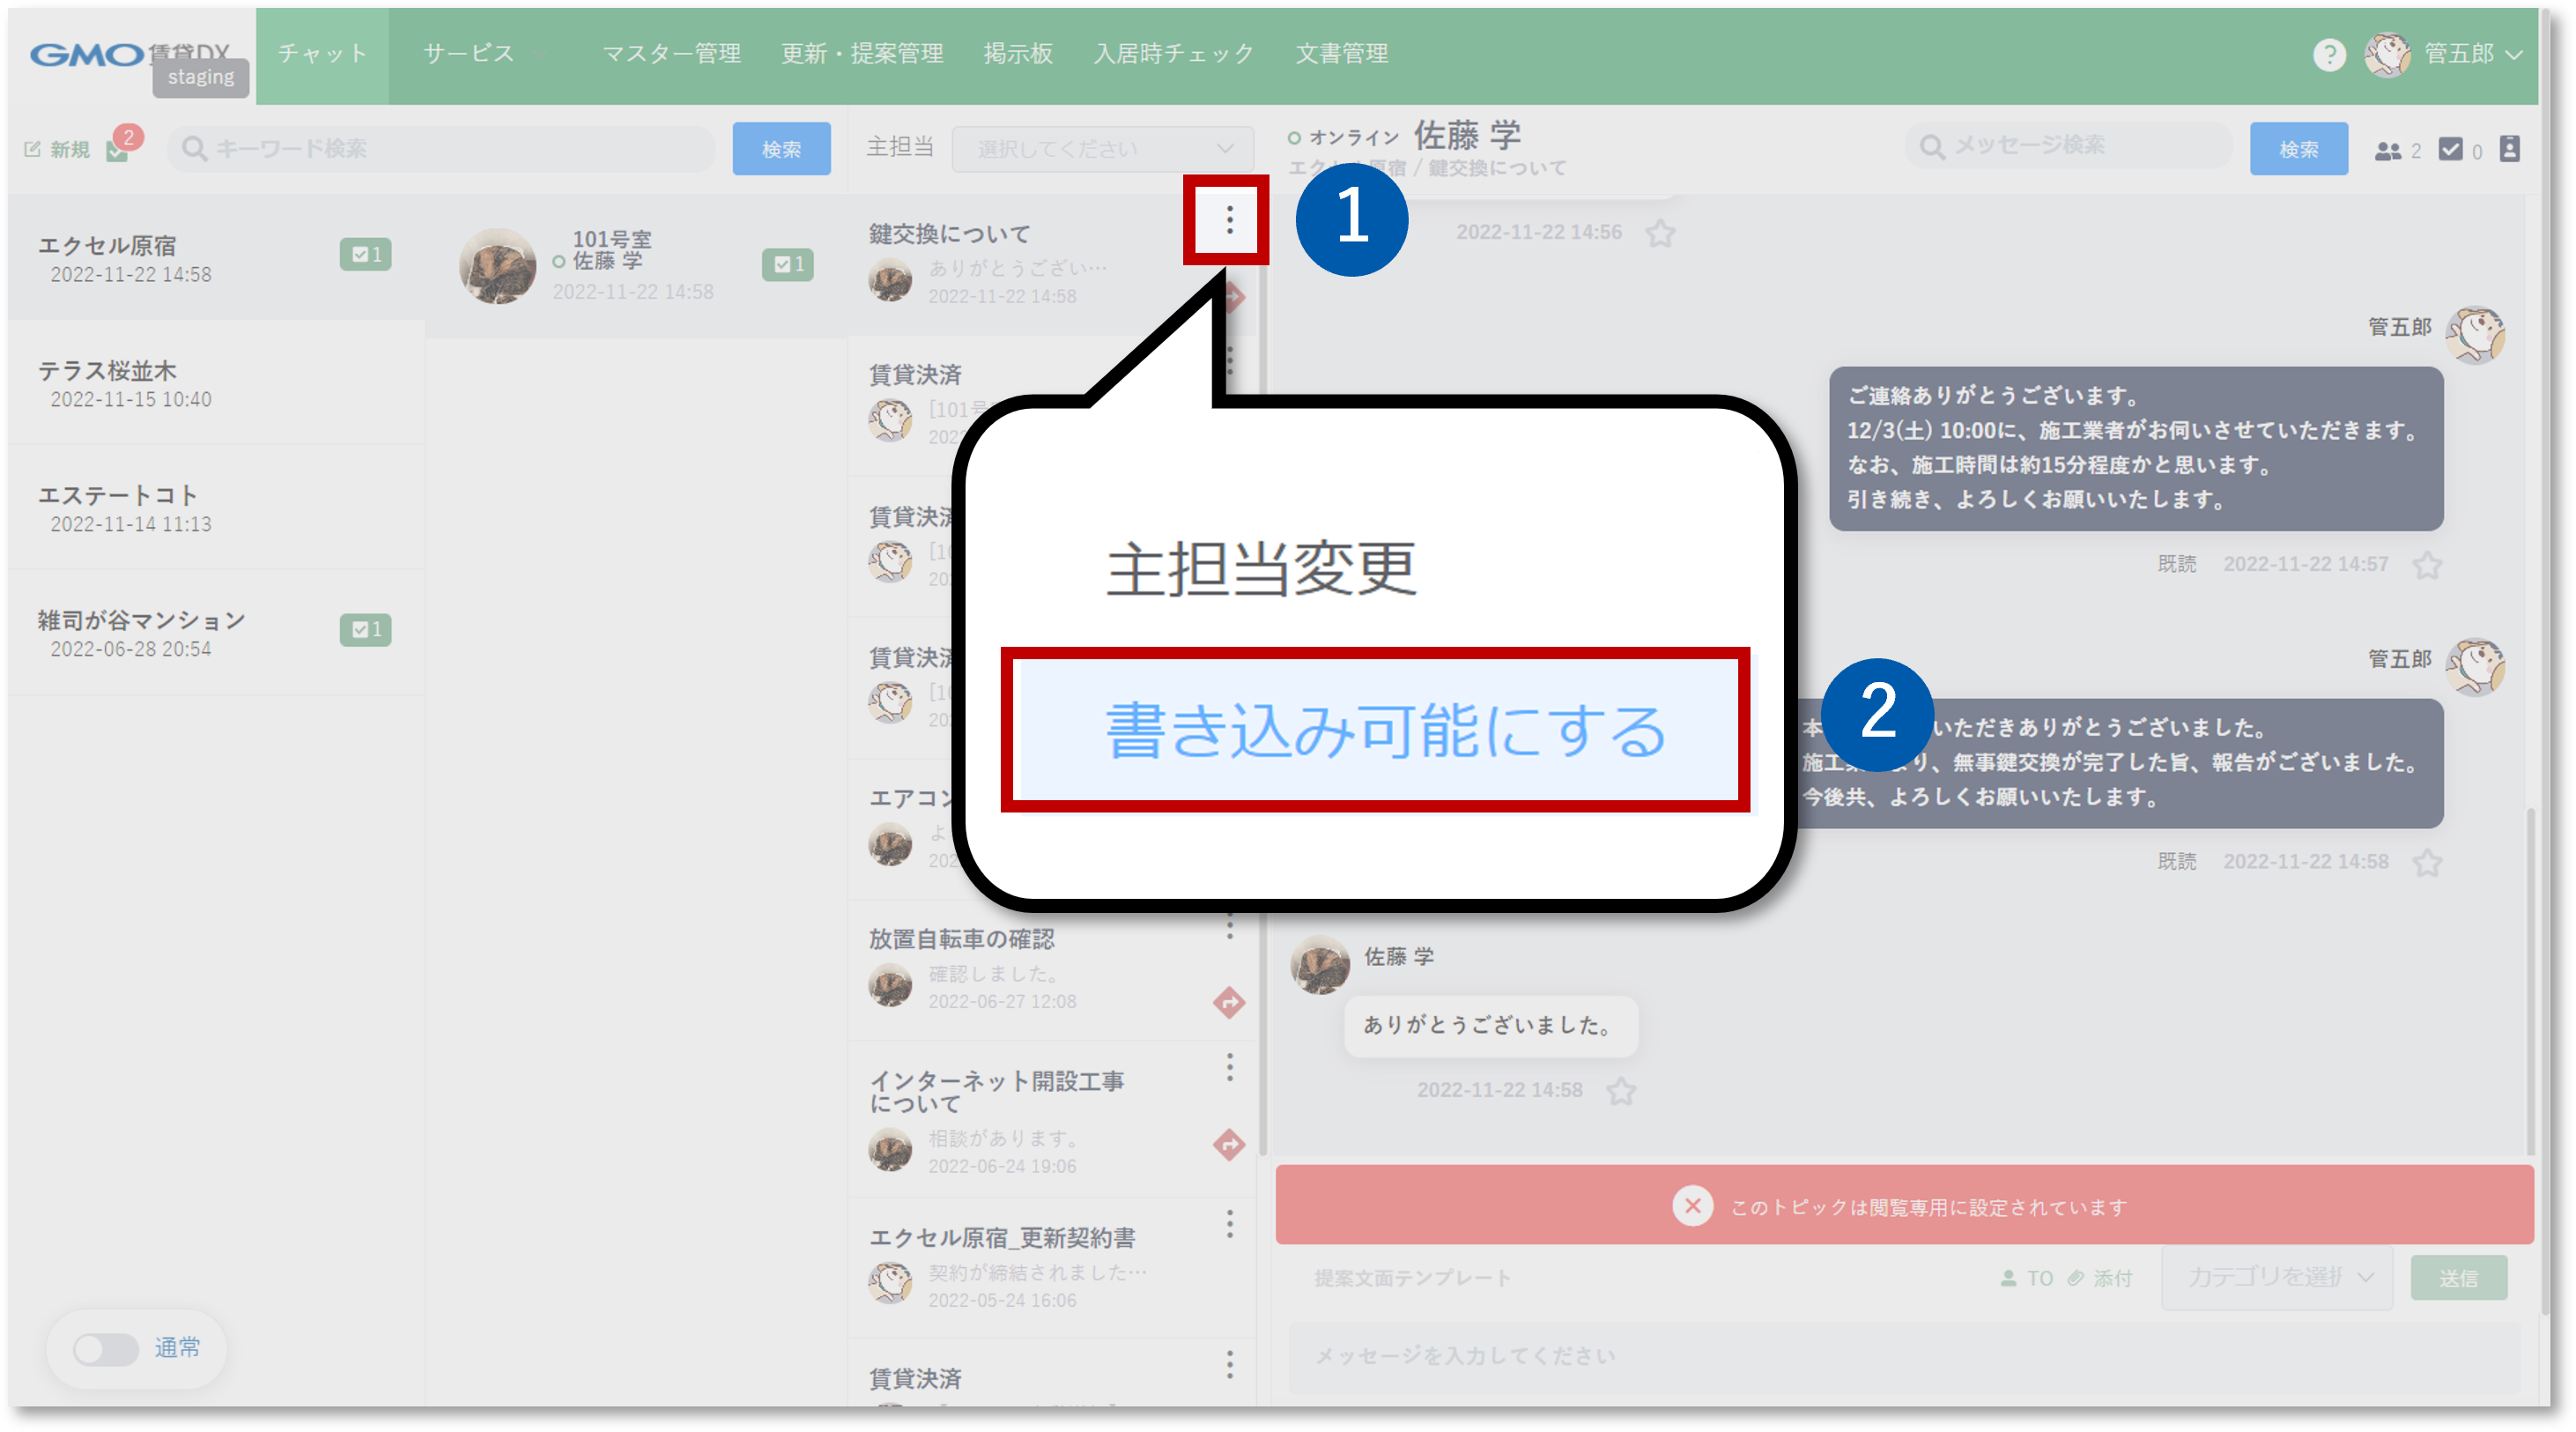
Task: Star the 2022-11-22 14:57 message
Action: coord(2427,565)
